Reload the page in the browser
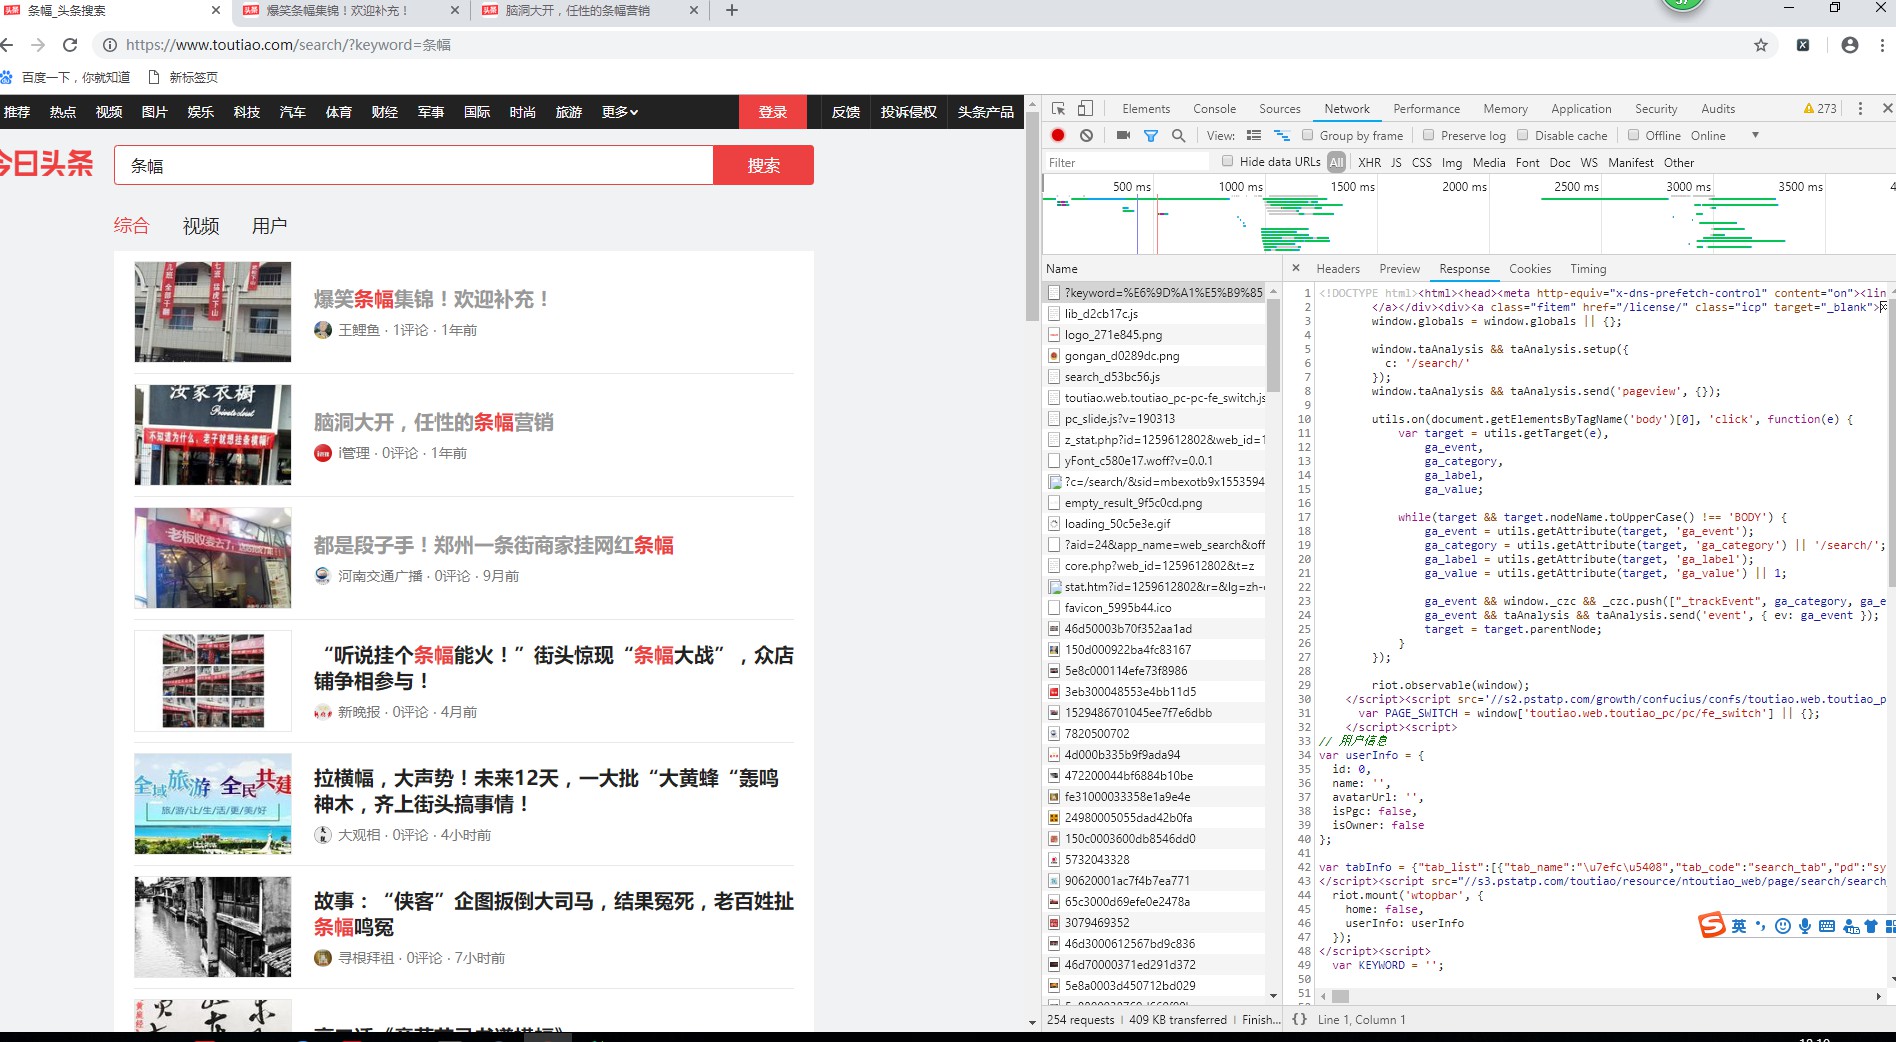 [70, 45]
